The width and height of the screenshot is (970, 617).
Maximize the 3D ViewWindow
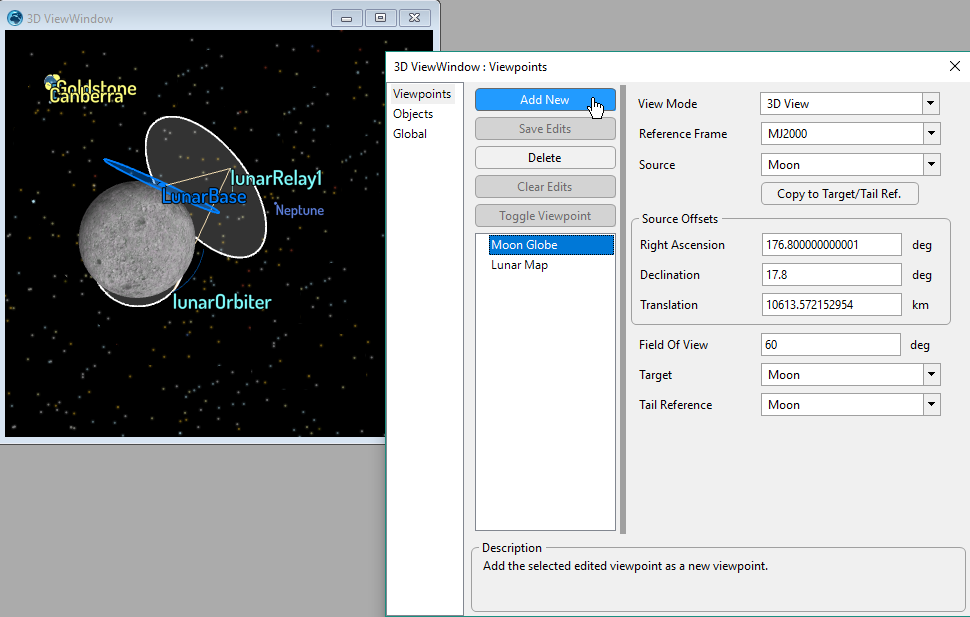[x=380, y=18]
